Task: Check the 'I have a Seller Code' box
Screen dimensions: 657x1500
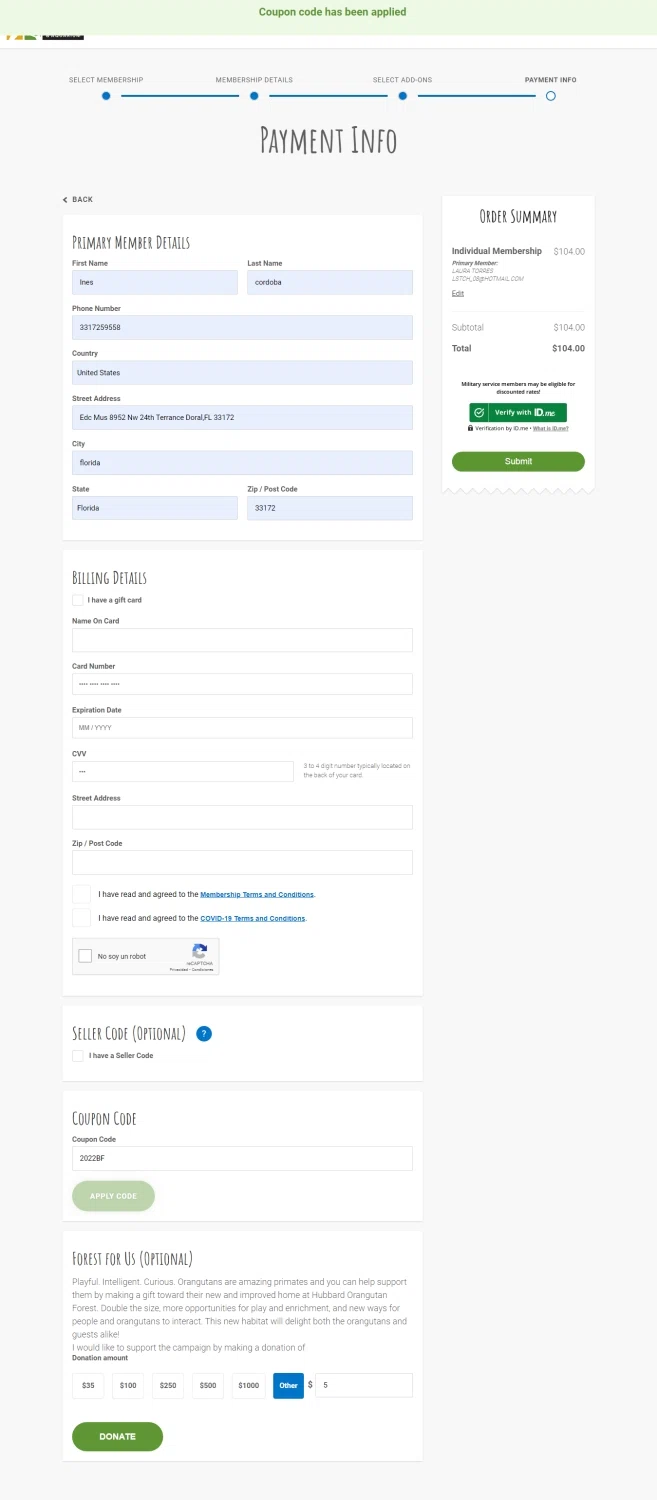Action: [78, 1056]
